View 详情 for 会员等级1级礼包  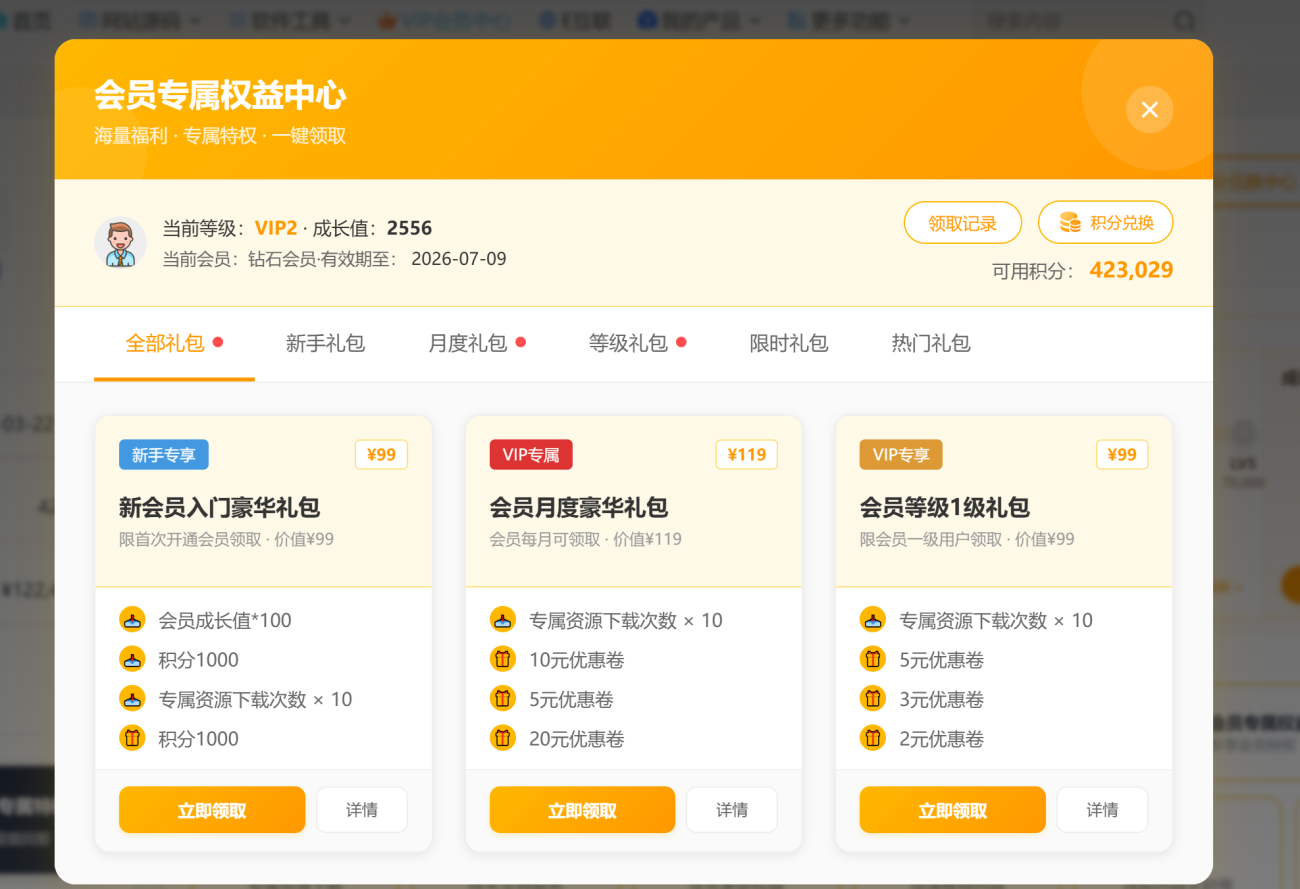coord(1102,810)
